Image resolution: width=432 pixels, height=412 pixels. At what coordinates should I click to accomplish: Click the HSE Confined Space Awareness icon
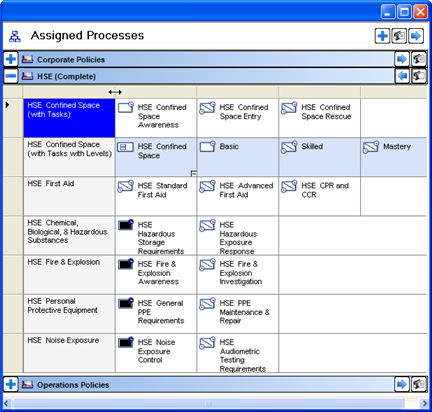point(126,107)
